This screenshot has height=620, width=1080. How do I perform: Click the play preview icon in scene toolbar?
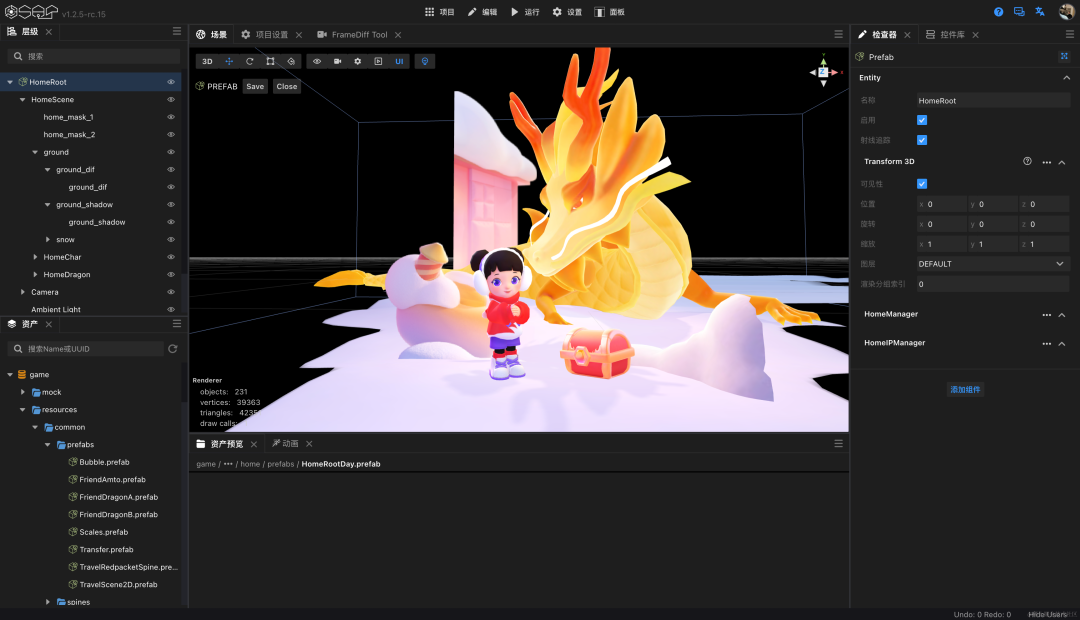[x=378, y=61]
